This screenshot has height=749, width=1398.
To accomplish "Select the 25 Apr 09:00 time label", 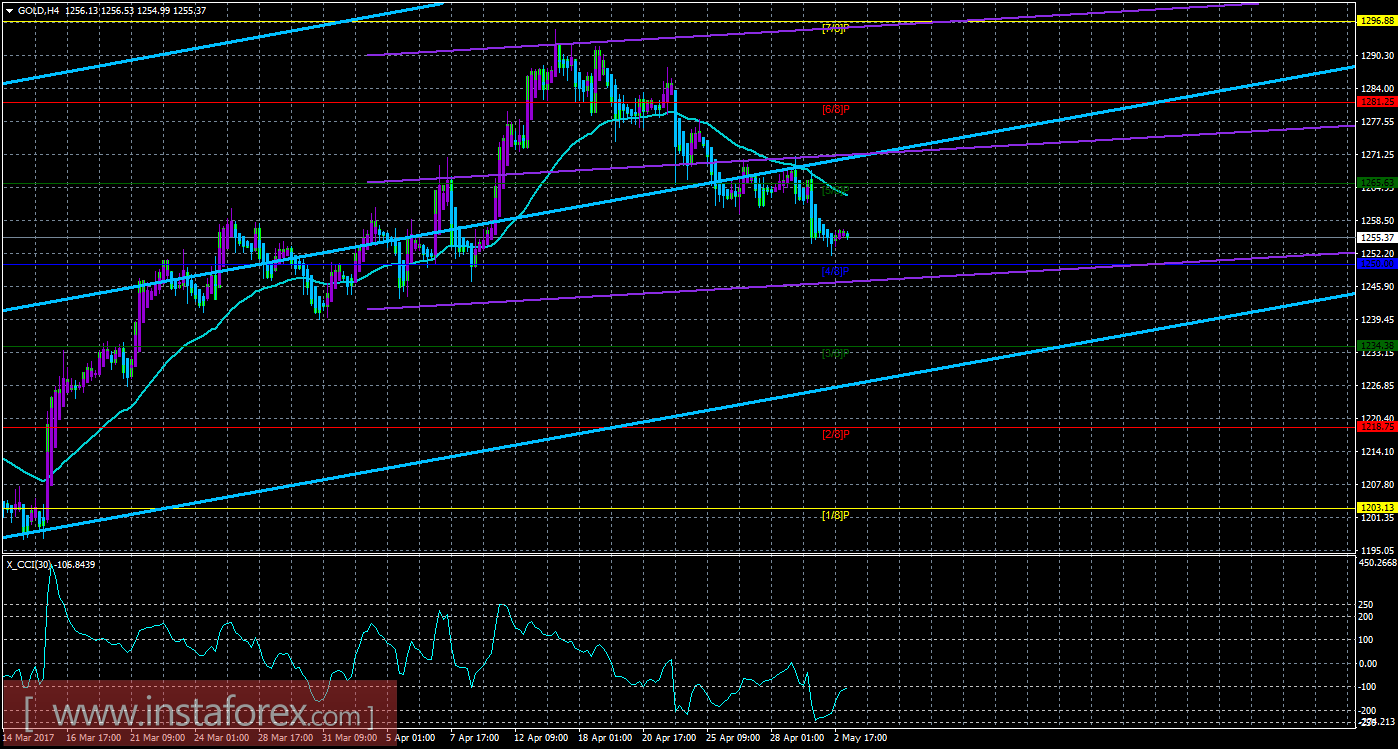I will click(735, 738).
